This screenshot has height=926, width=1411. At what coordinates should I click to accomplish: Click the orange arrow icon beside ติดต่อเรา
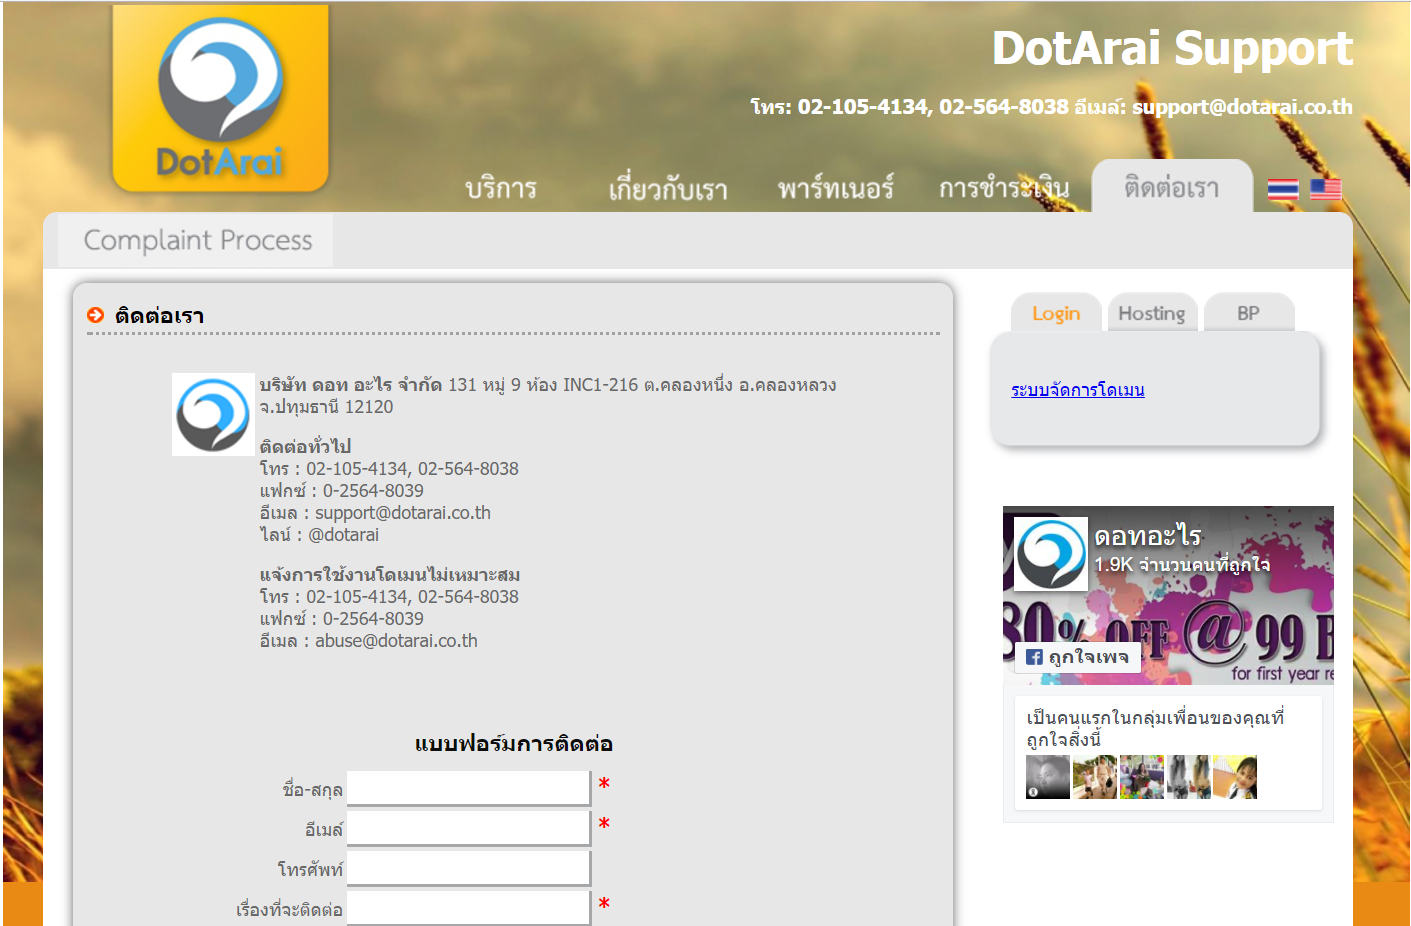pos(96,315)
